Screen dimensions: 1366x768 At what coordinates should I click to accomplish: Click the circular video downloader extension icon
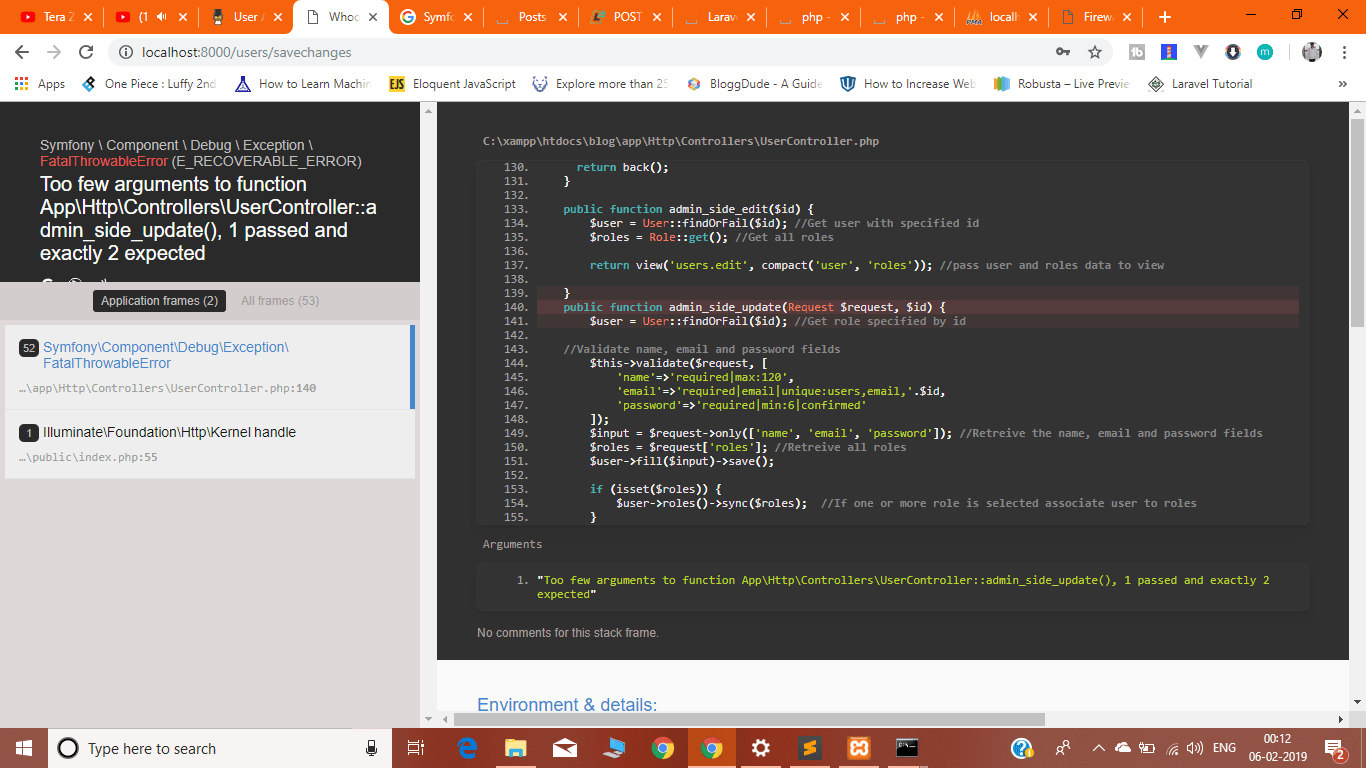(1233, 51)
